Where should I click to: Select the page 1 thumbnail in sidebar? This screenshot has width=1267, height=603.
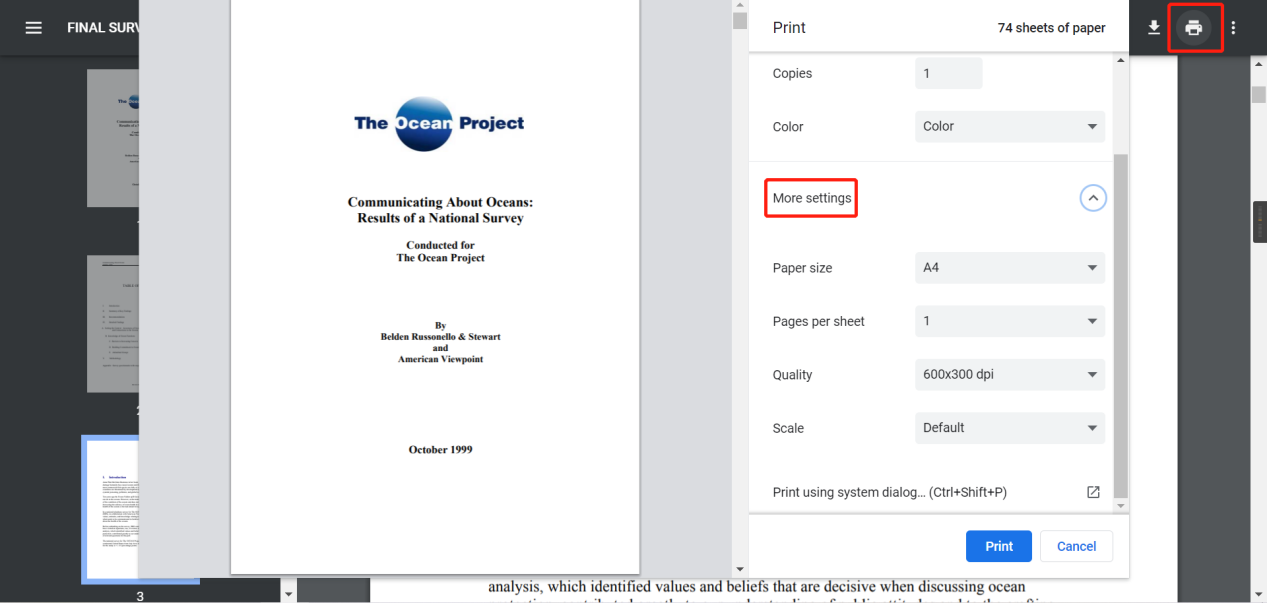pyautogui.click(x=113, y=138)
